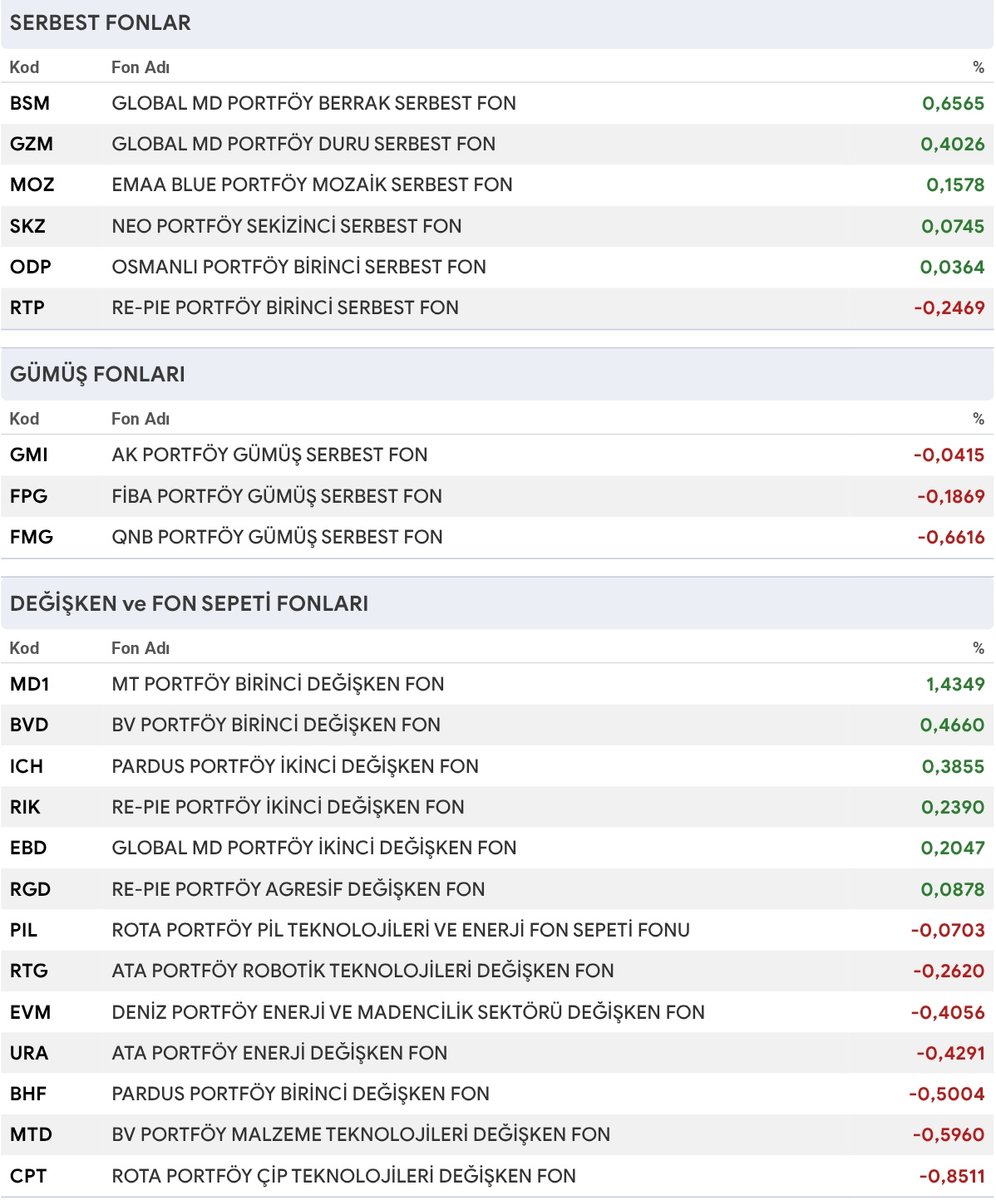The width and height of the screenshot is (996, 1200).
Task: Select fund code RTG
Action: point(29,971)
